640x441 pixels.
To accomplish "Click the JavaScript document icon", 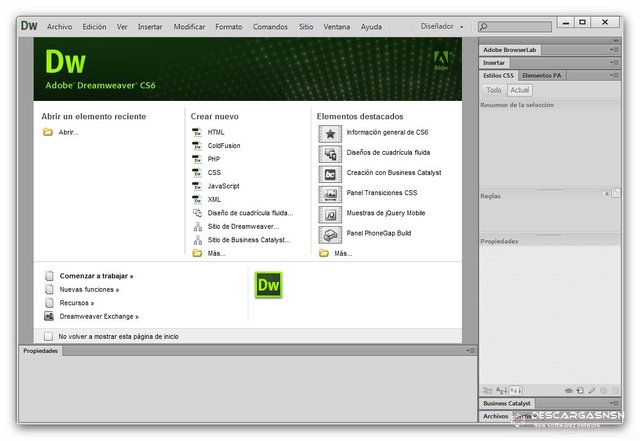I will pos(197,186).
